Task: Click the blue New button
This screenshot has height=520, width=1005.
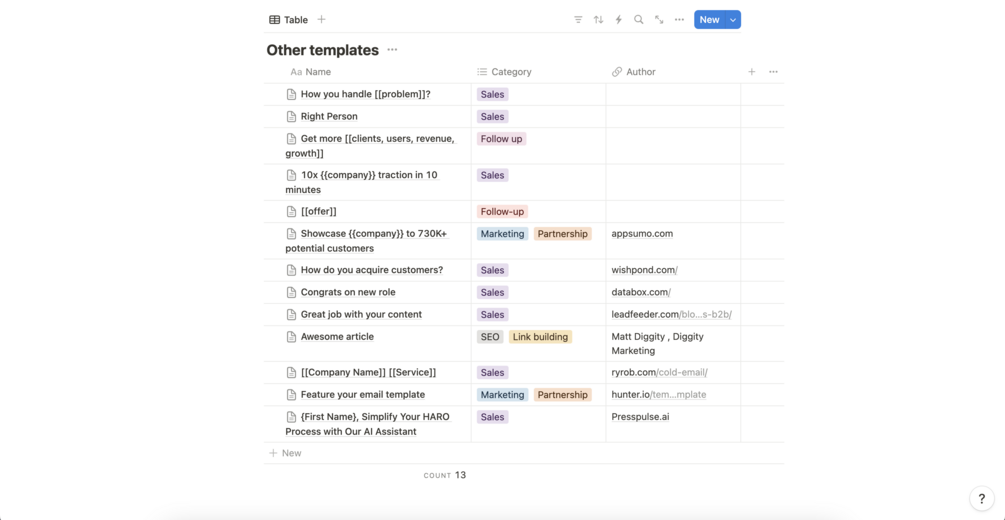Action: click(x=709, y=20)
